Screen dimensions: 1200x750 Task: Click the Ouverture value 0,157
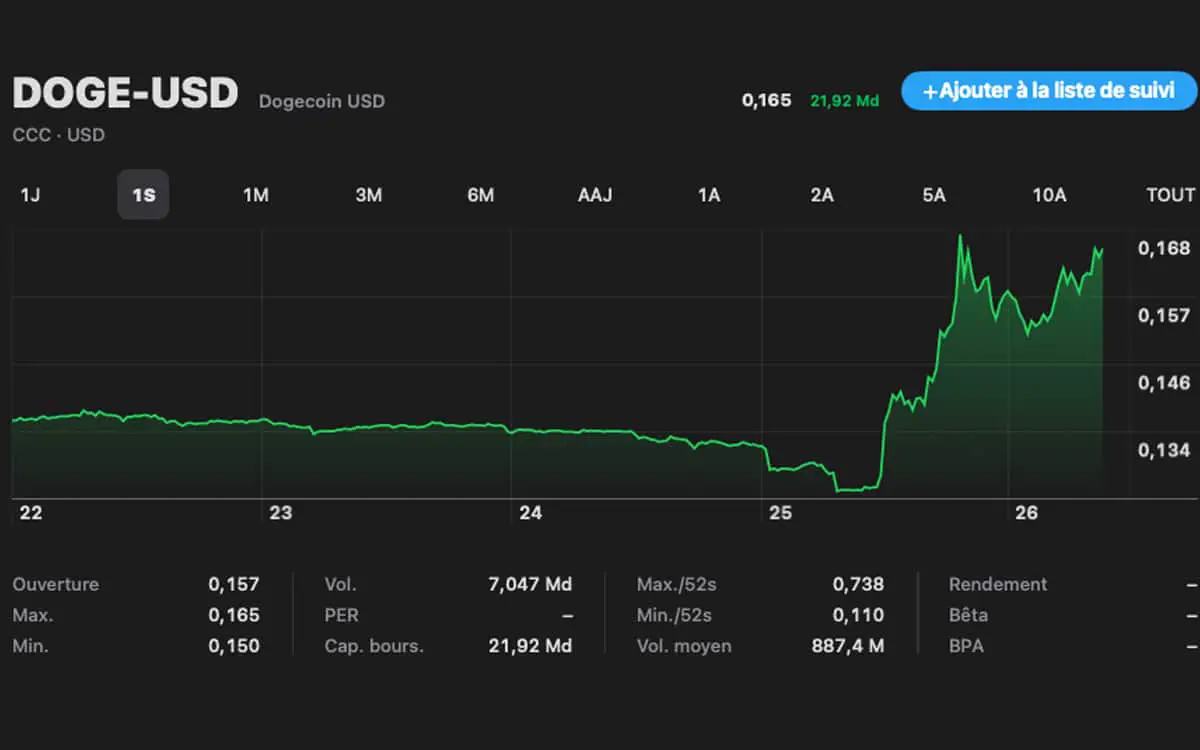234,584
